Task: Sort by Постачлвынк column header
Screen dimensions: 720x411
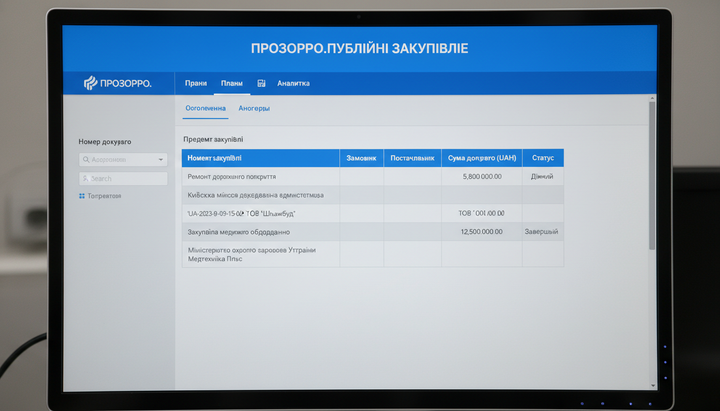Action: 412,158
